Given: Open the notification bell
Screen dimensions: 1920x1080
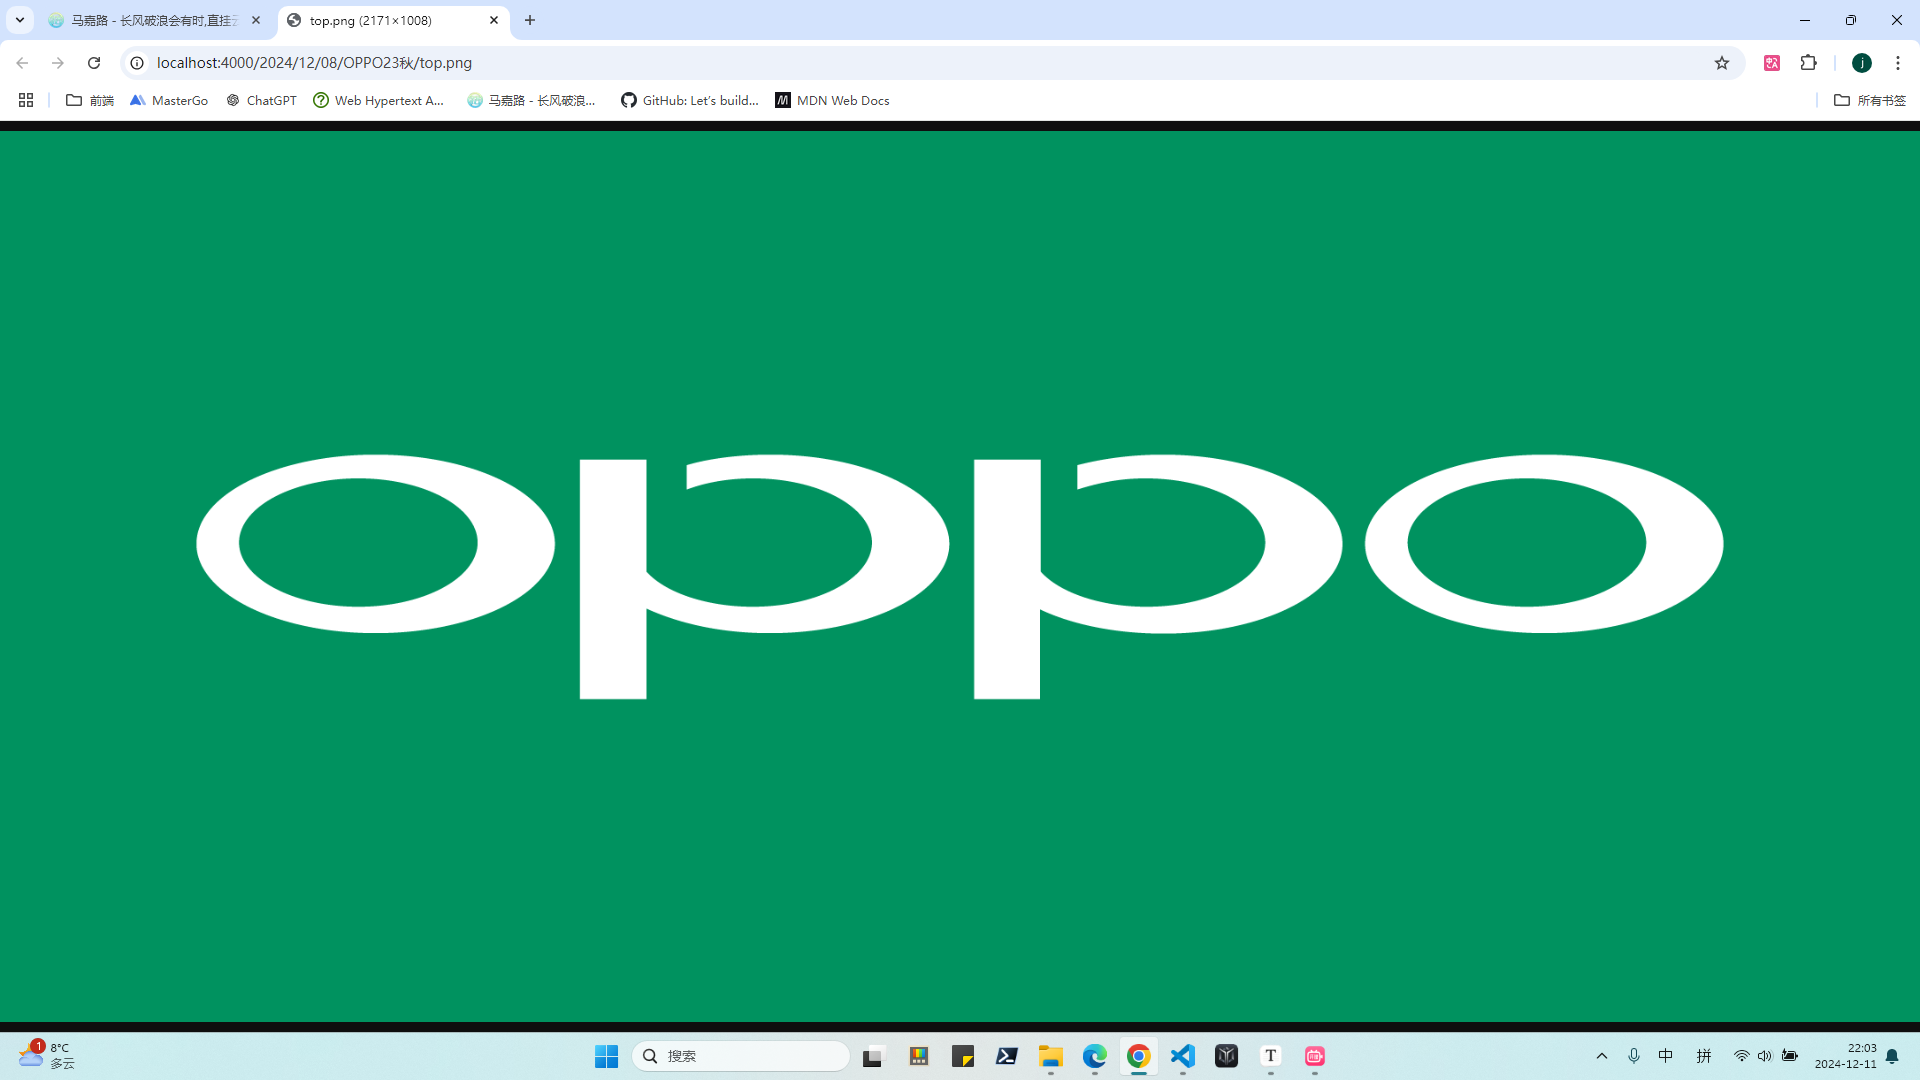Looking at the screenshot, I should click(x=1892, y=1056).
